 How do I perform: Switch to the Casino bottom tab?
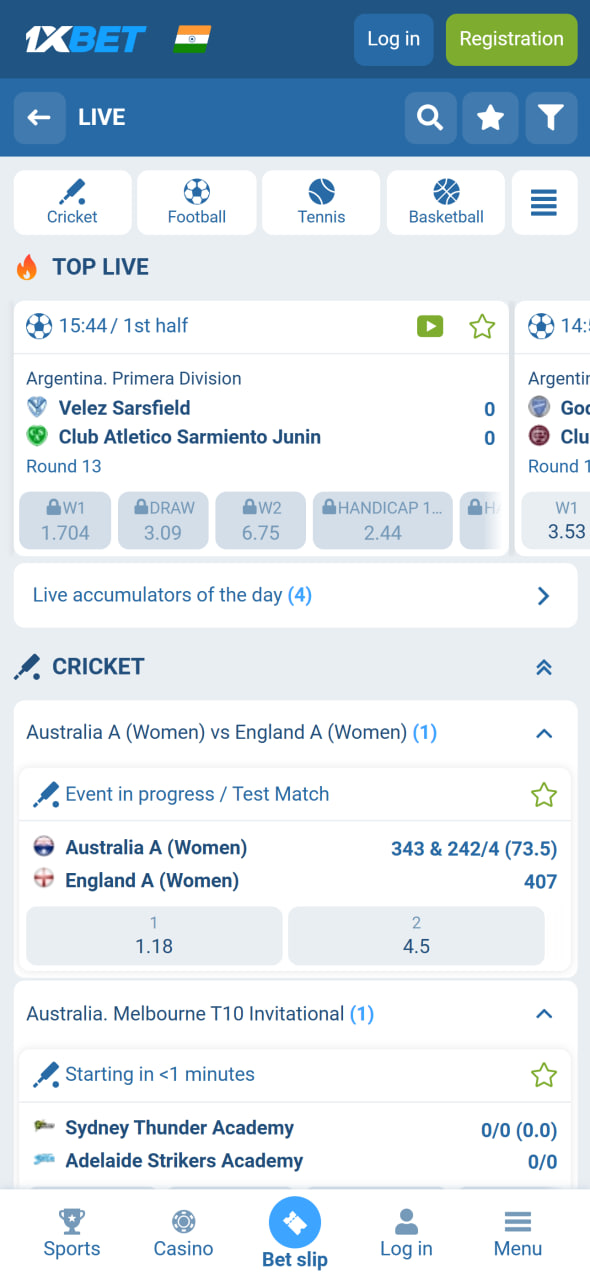(183, 1233)
